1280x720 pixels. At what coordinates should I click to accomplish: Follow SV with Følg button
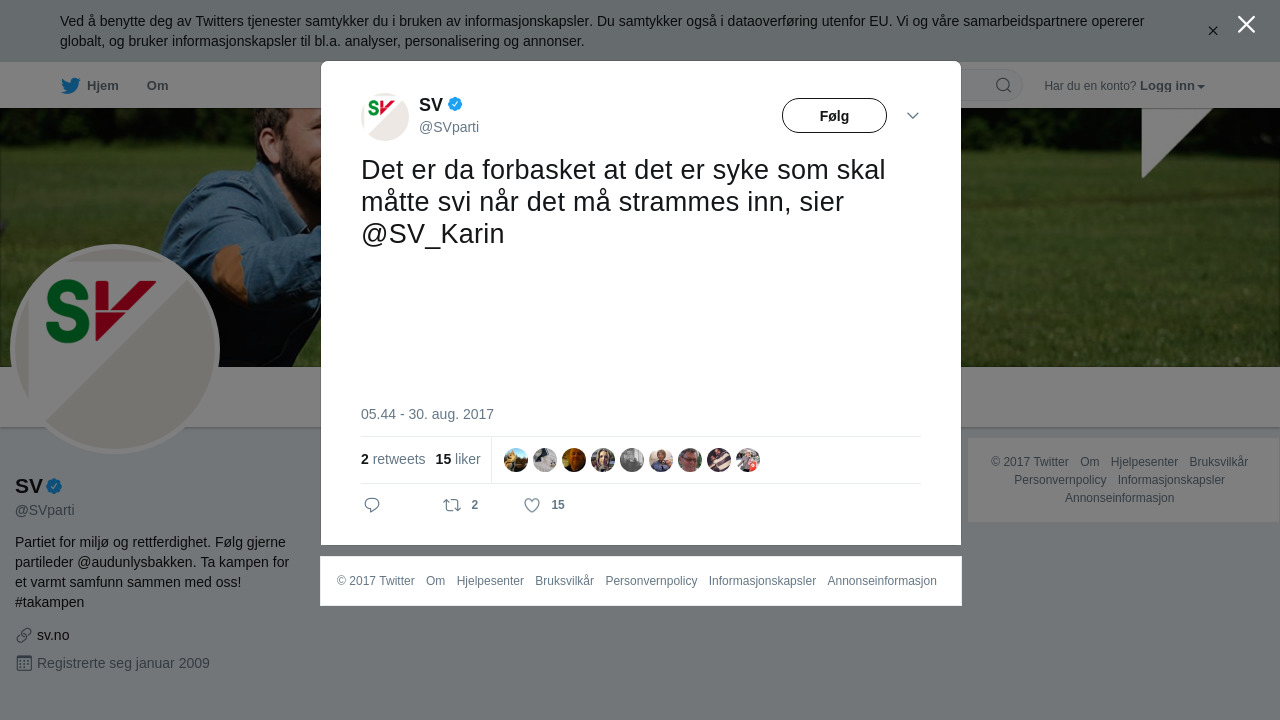(834, 116)
